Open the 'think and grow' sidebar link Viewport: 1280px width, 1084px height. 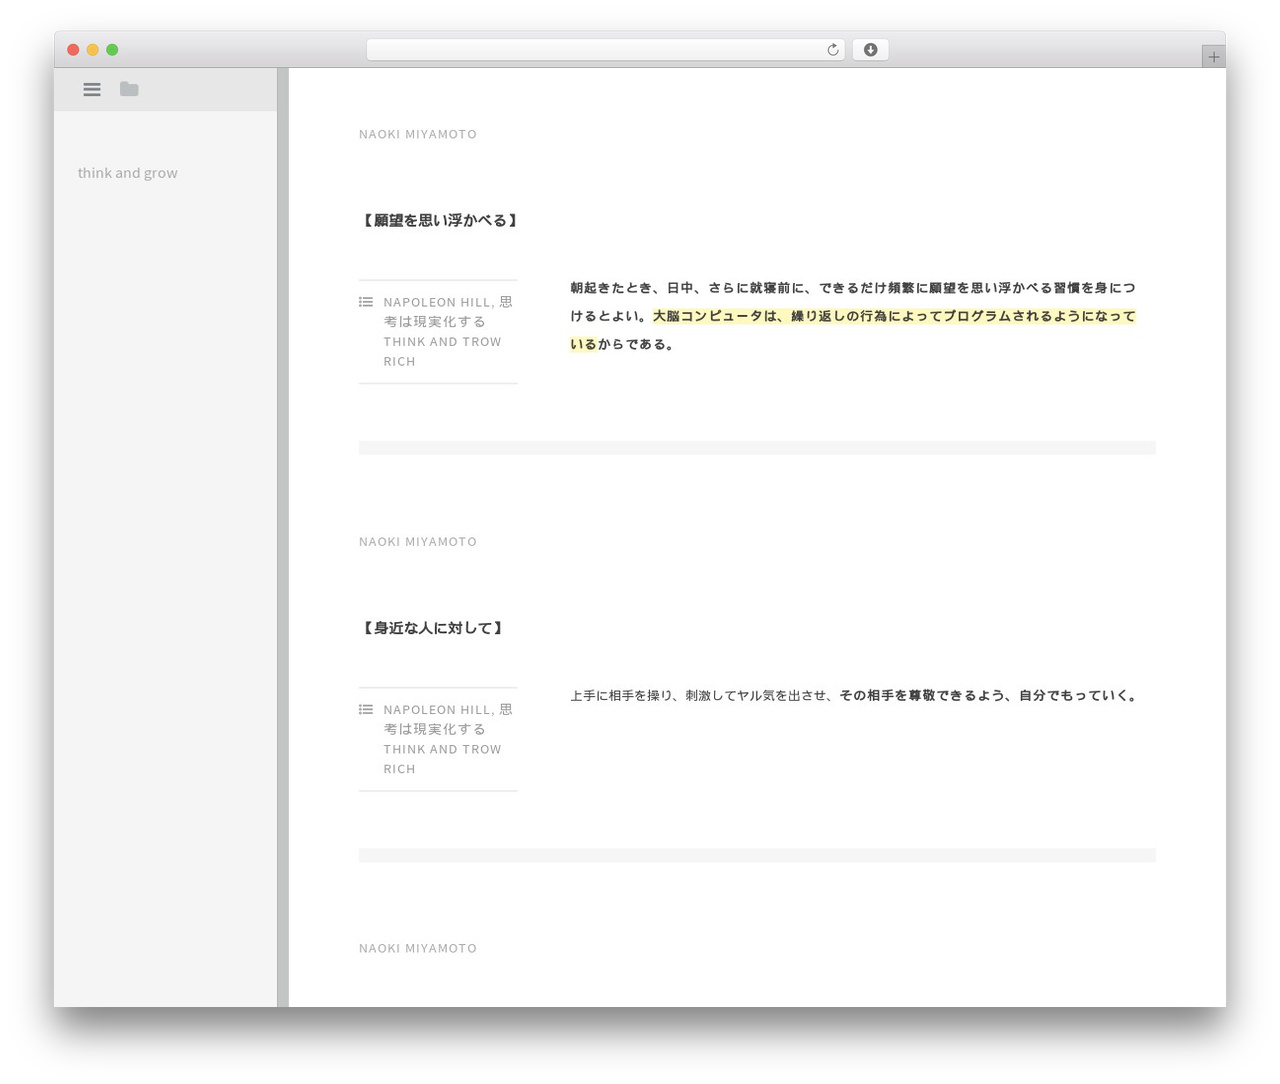128,173
